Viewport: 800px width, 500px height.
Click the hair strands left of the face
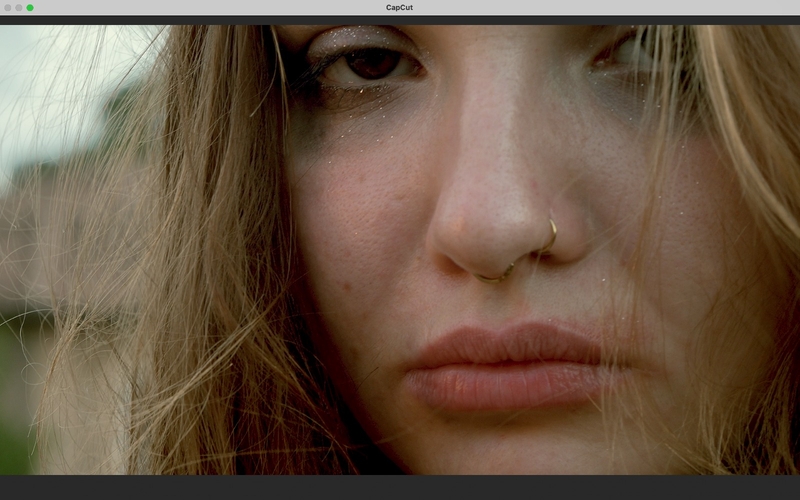200,250
